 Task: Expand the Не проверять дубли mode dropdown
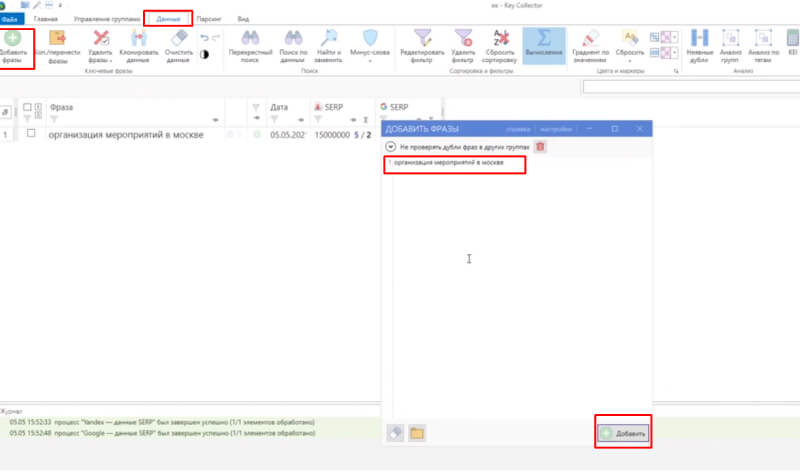pos(390,147)
